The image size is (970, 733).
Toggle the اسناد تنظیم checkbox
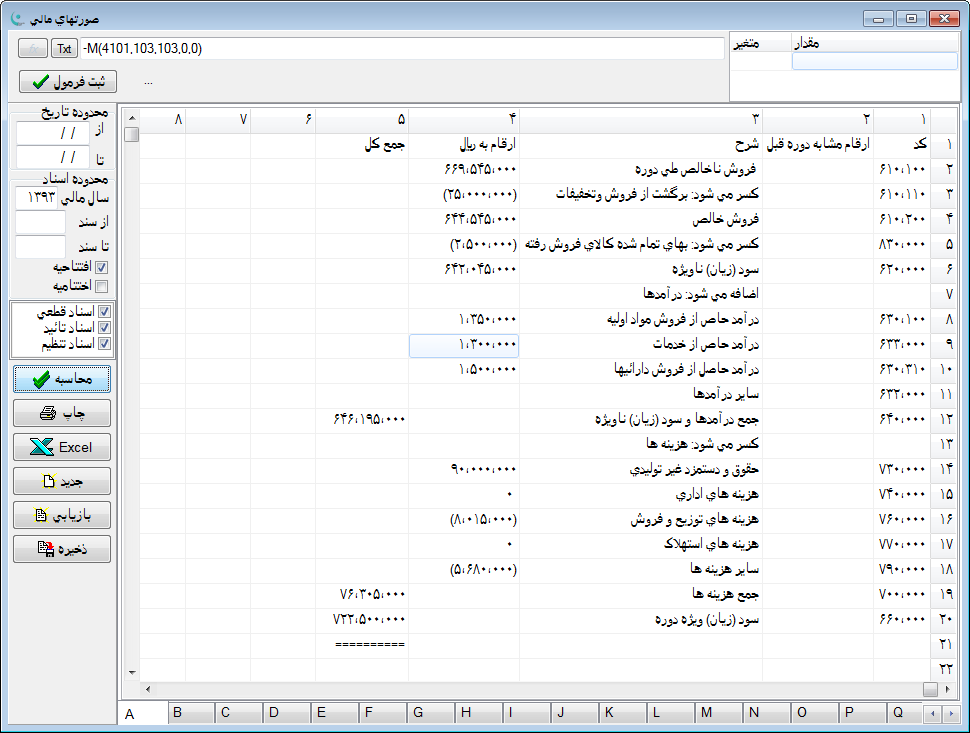105,344
